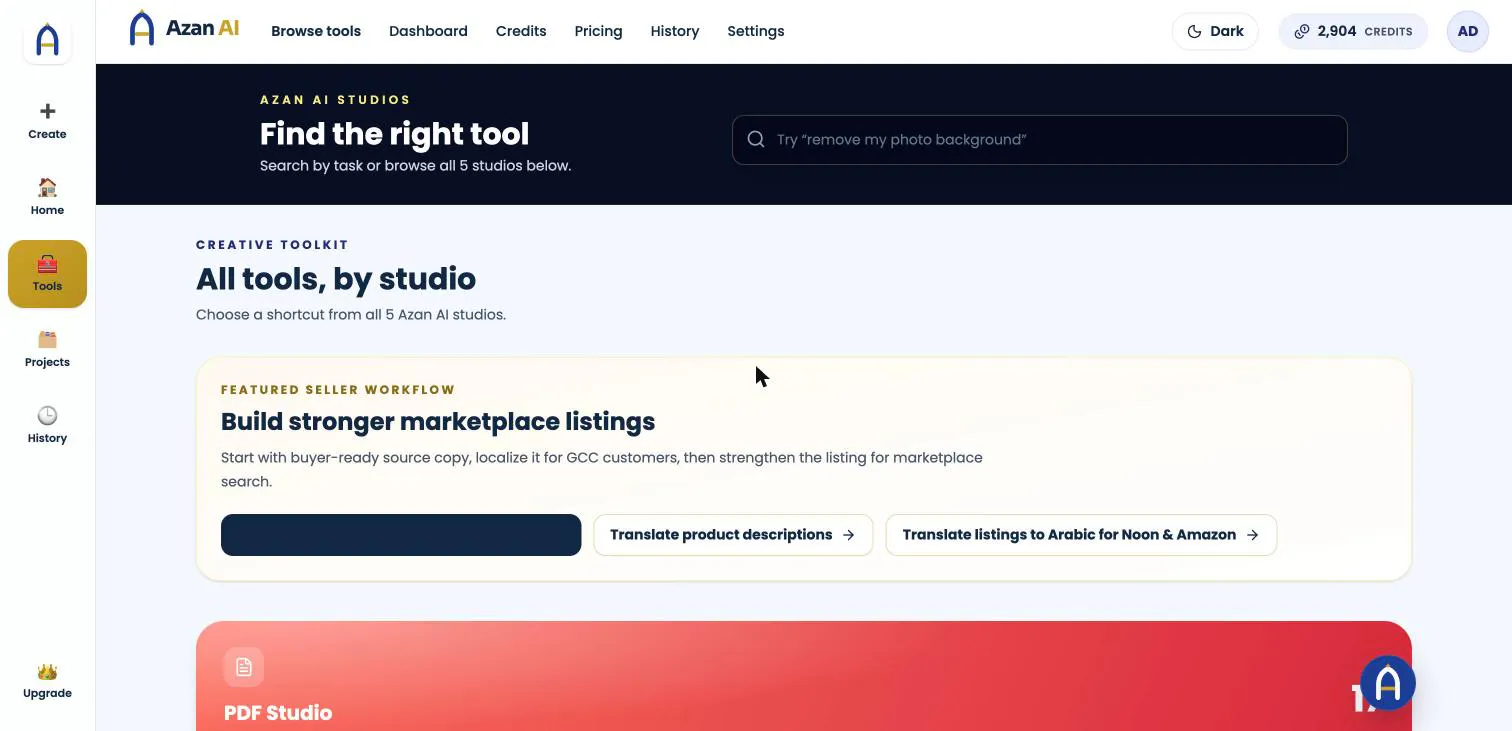Open the AD account avatar menu

(1468, 31)
